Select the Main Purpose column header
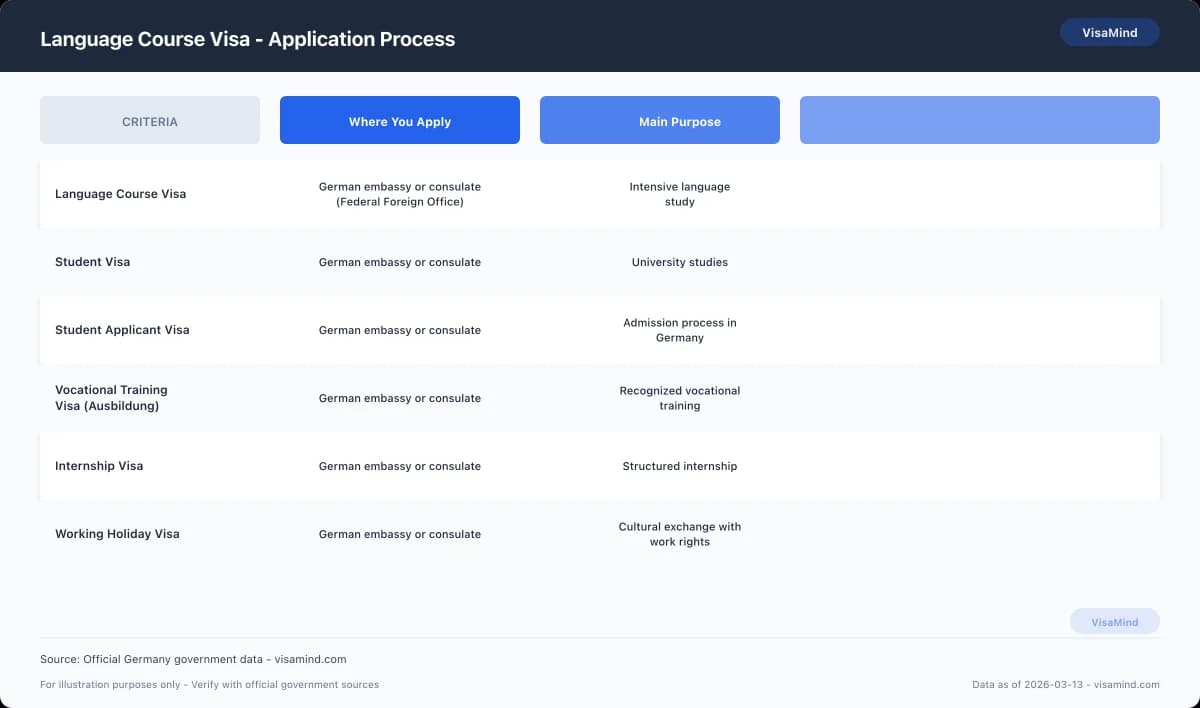This screenshot has width=1200, height=708. tap(680, 121)
